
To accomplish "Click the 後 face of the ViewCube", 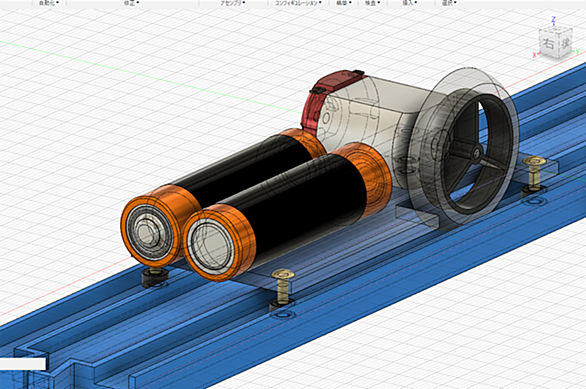I will tap(565, 43).
